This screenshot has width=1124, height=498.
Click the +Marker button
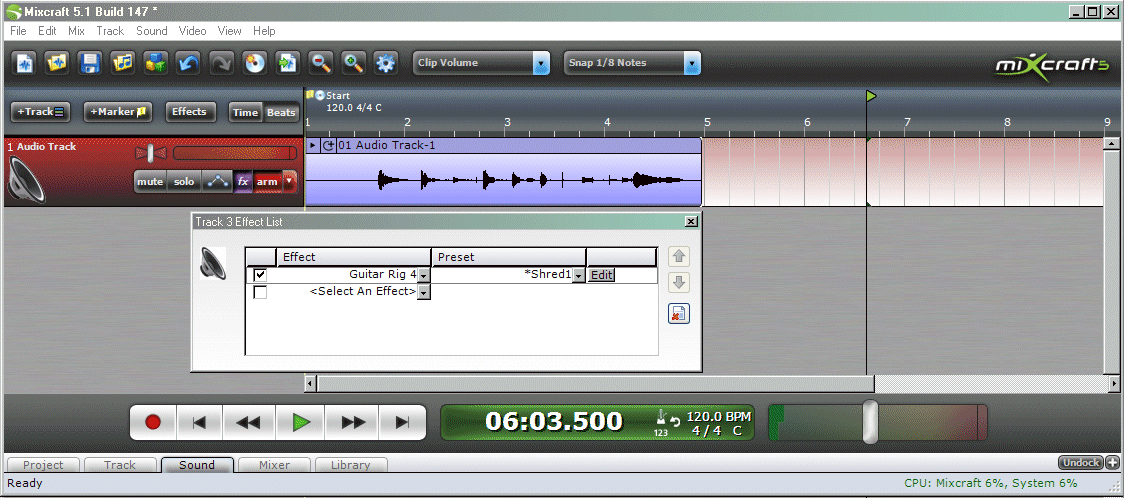[118, 112]
